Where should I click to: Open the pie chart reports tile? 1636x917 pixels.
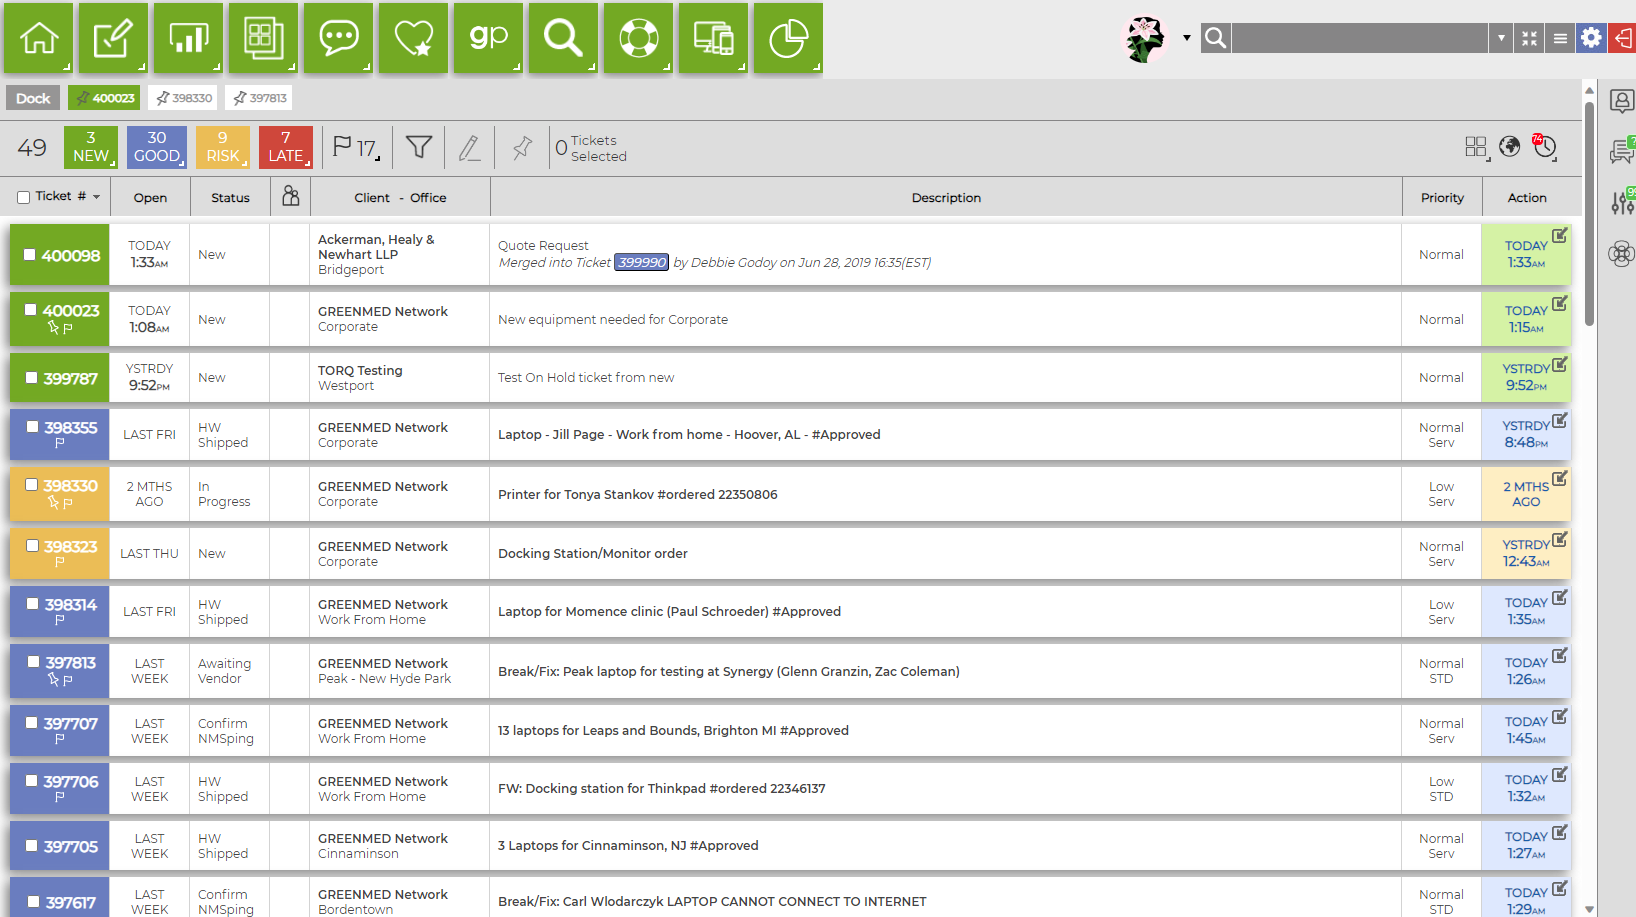click(x=788, y=38)
